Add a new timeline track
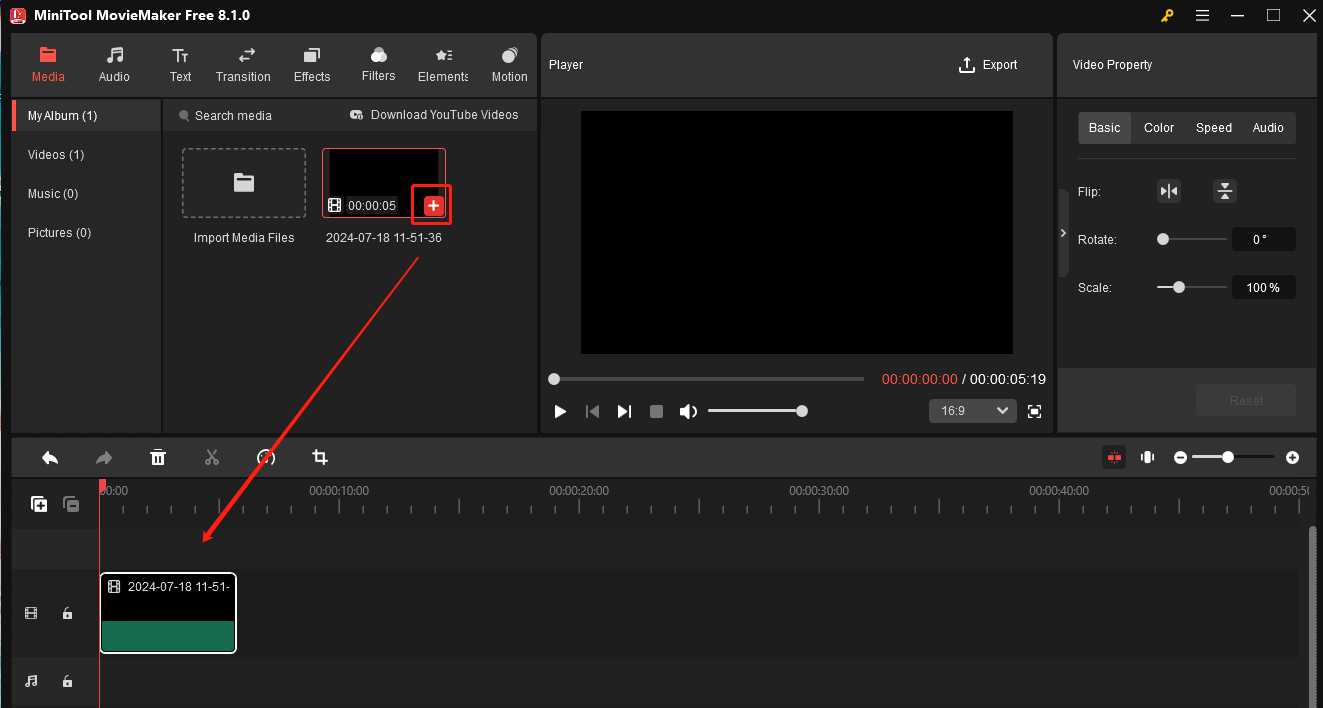The width and height of the screenshot is (1323, 708). click(39, 505)
